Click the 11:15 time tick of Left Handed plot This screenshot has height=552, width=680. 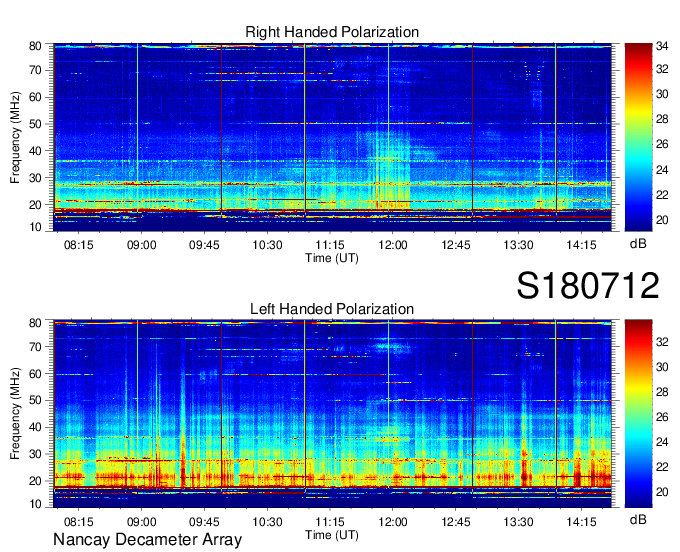point(330,522)
